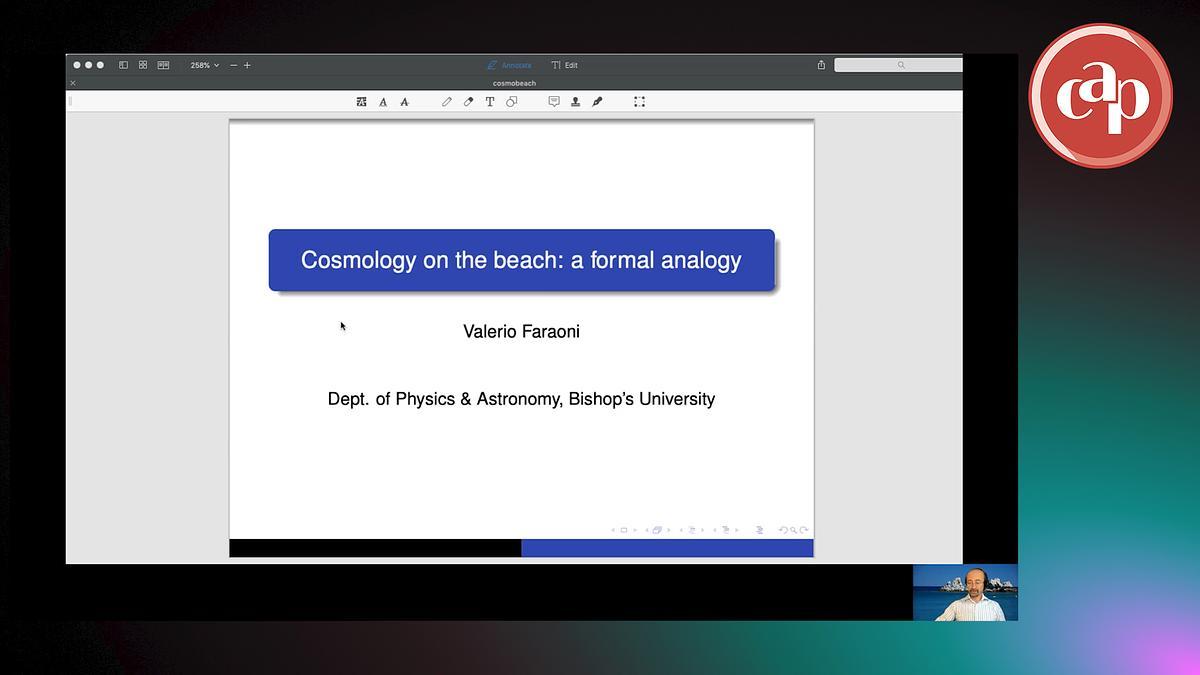This screenshot has height=675, width=1200.
Task: Switch to Edit mode
Action: pos(565,65)
